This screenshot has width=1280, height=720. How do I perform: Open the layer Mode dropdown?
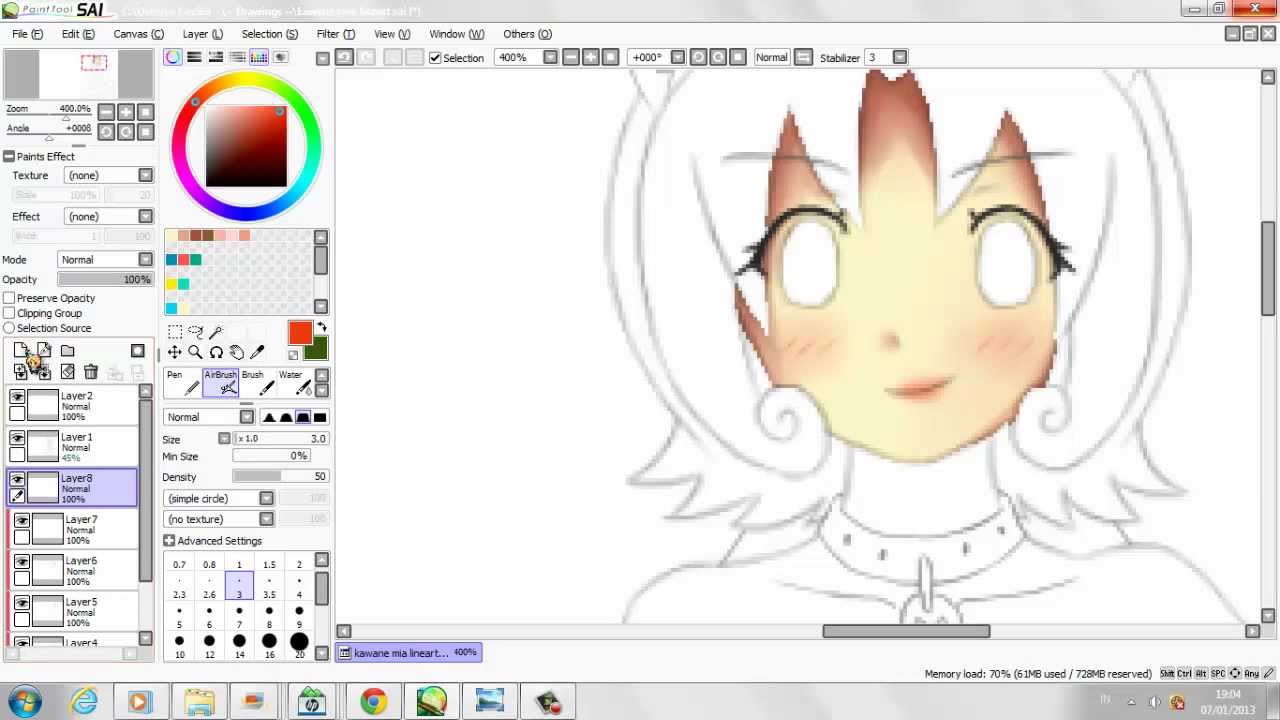click(x=105, y=260)
